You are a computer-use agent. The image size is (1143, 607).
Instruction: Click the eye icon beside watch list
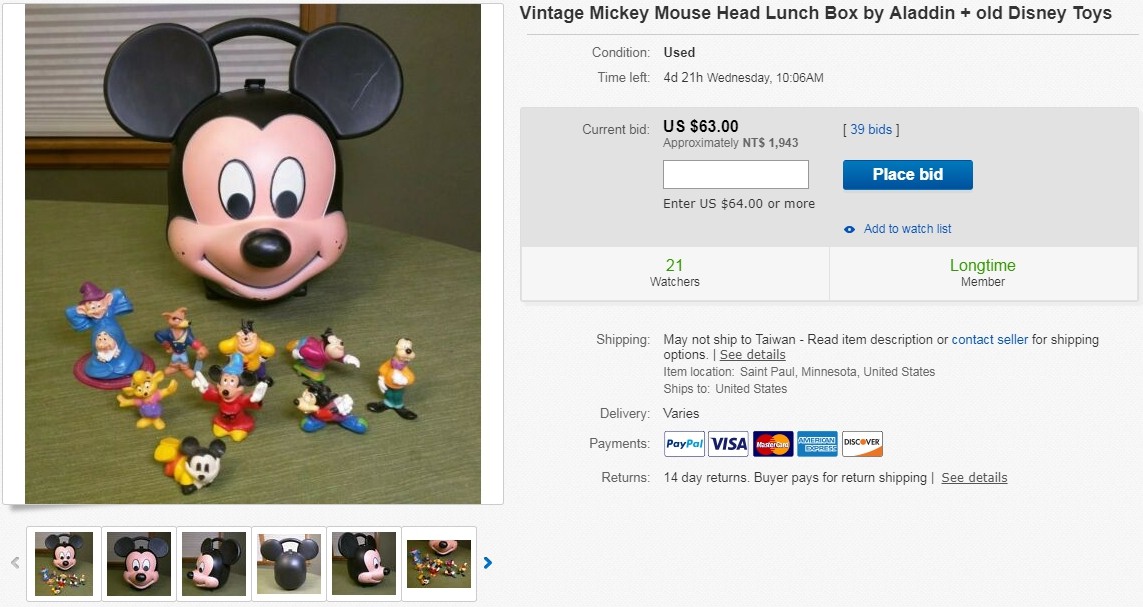click(850, 229)
